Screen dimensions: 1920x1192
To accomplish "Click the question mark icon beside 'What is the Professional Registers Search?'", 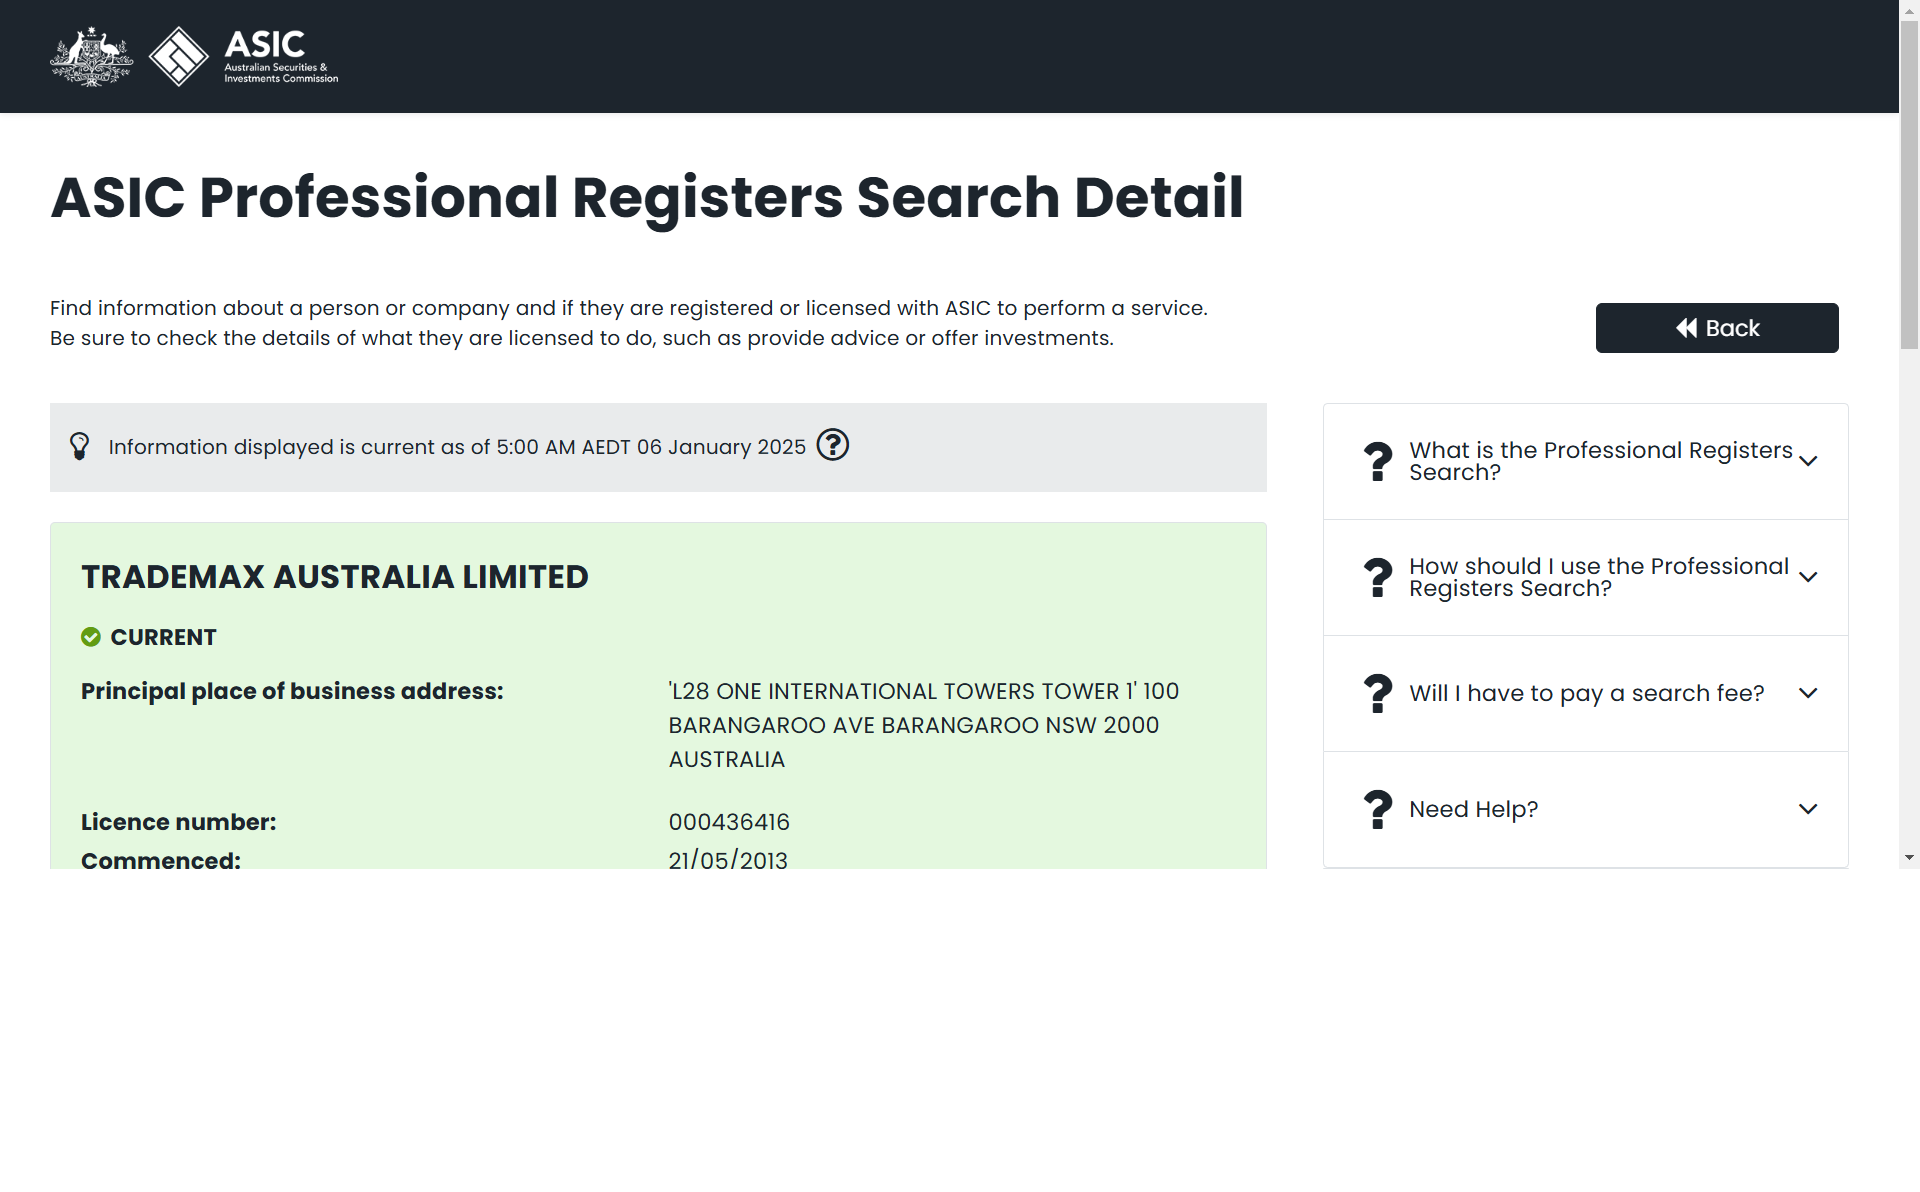I will pyautogui.click(x=1378, y=461).
